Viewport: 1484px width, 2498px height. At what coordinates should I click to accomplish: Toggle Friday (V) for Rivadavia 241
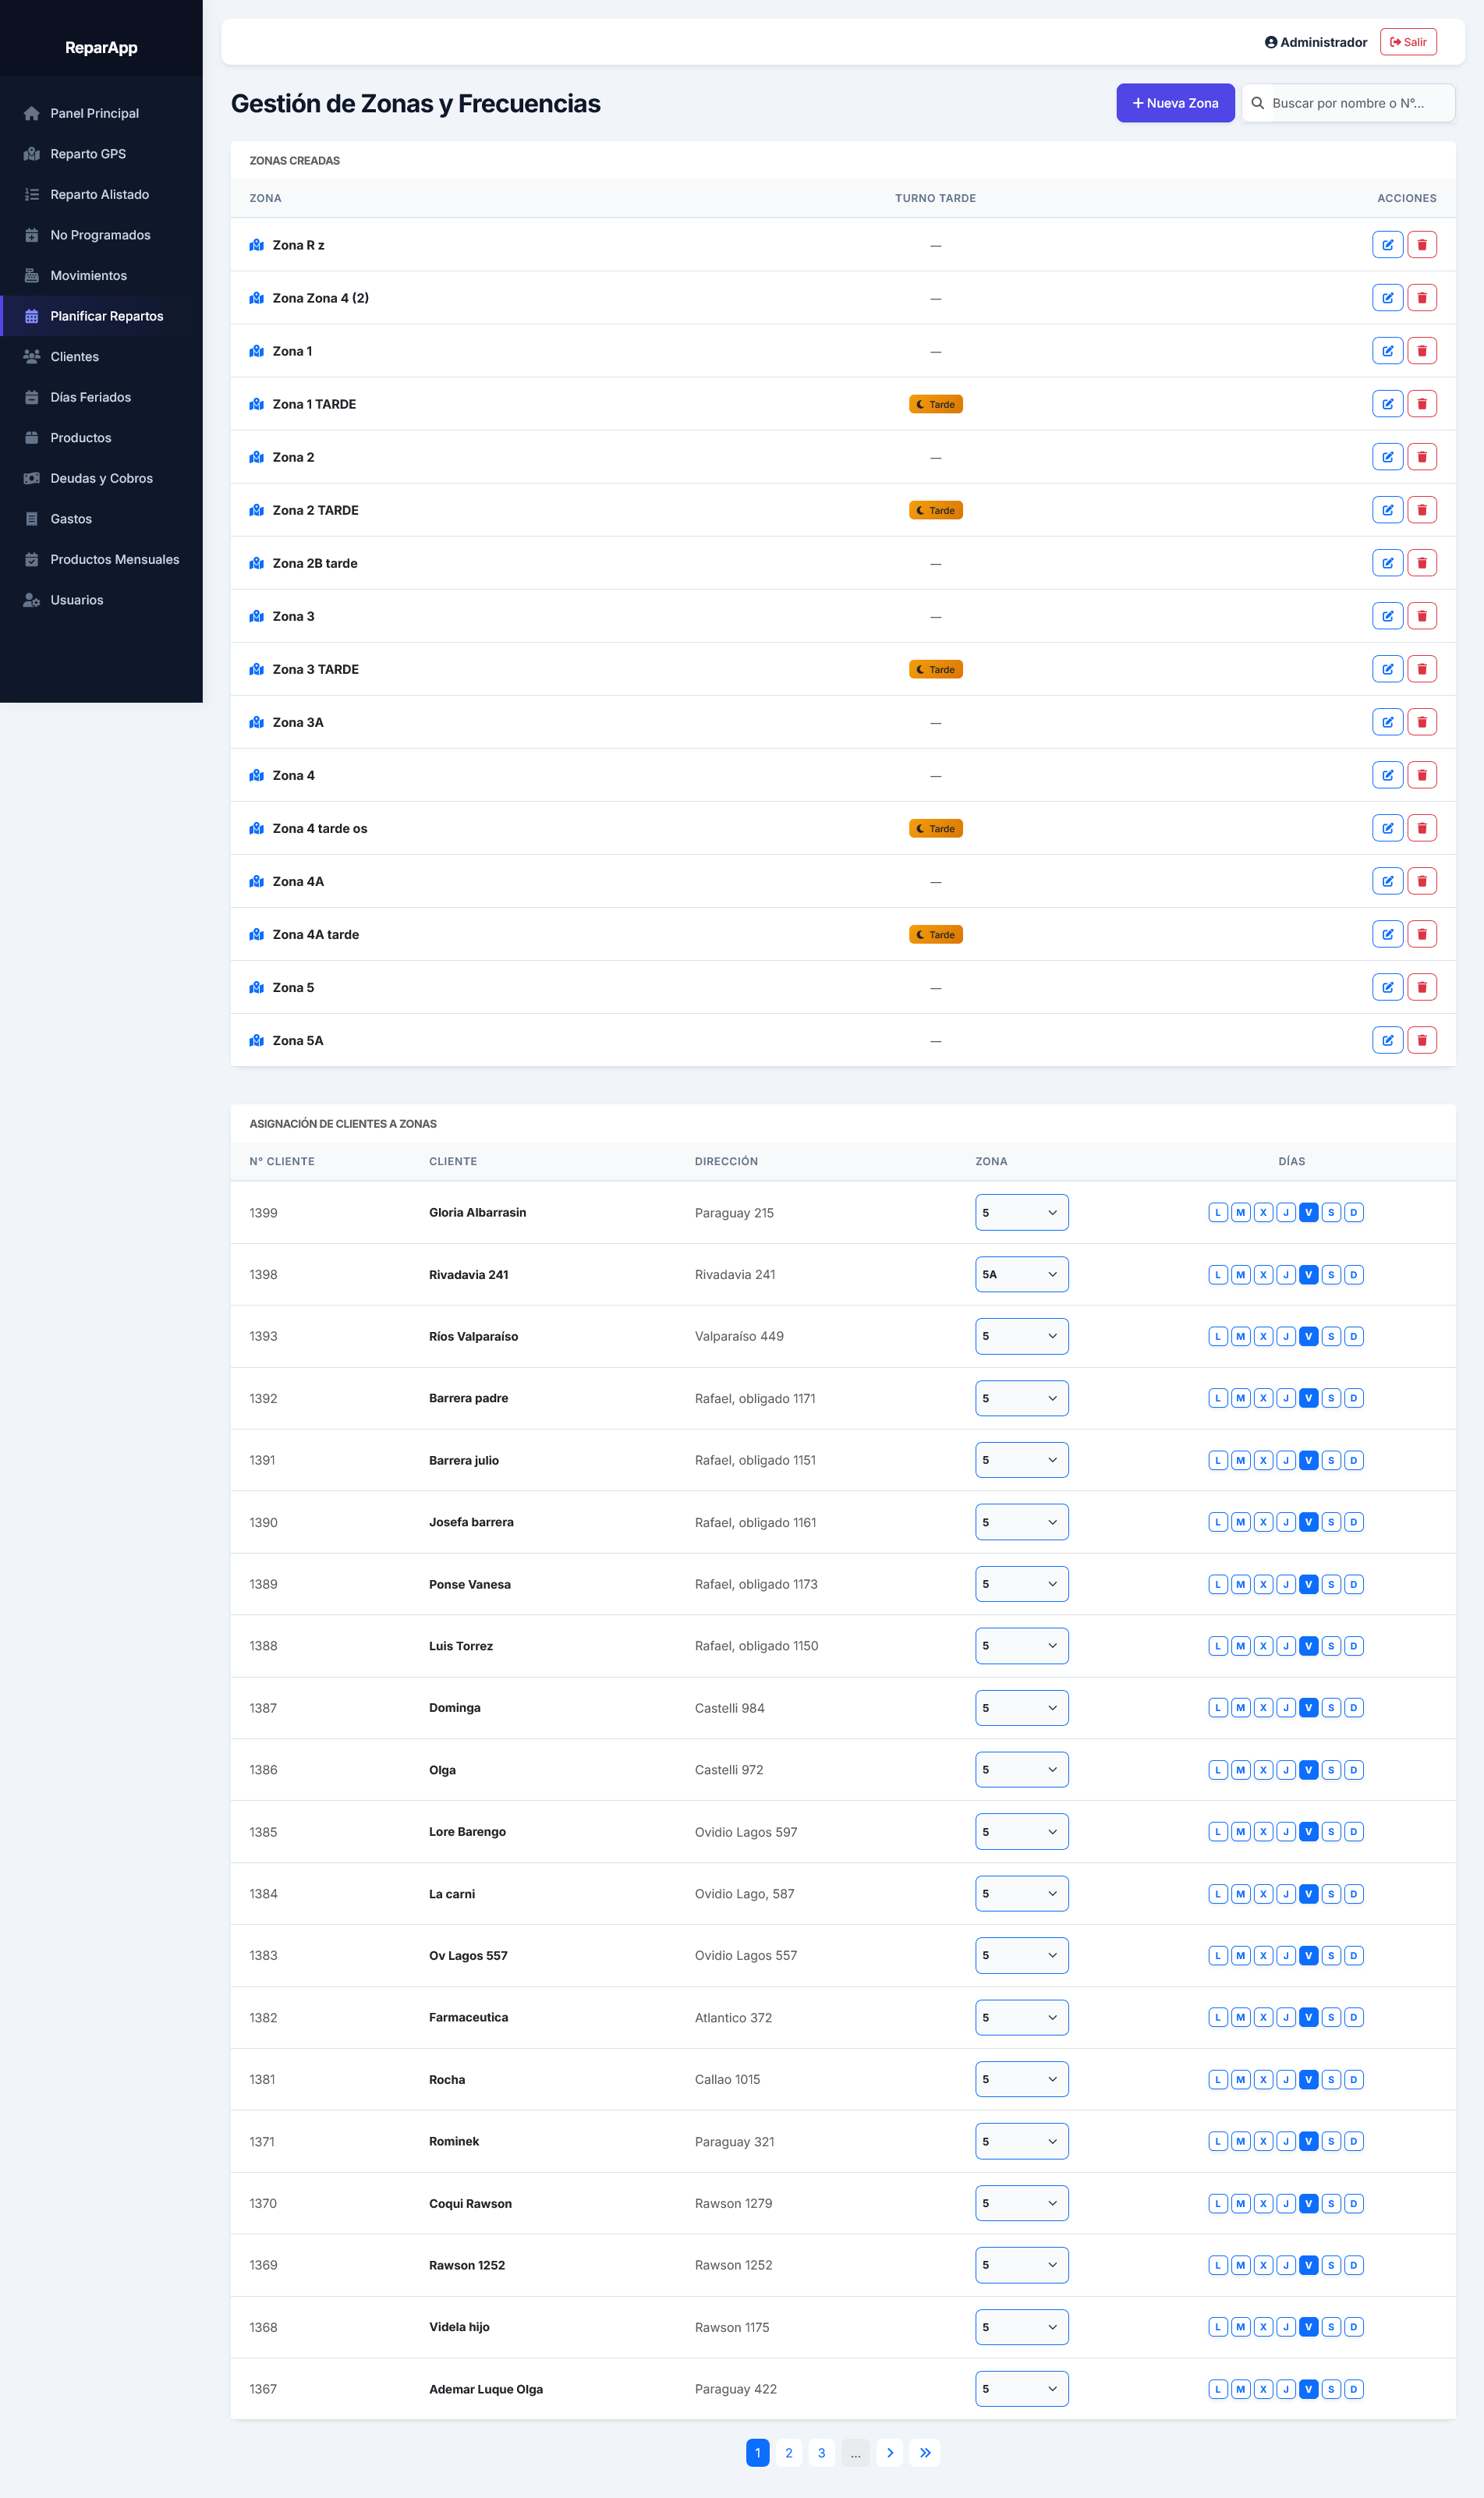[x=1308, y=1274]
